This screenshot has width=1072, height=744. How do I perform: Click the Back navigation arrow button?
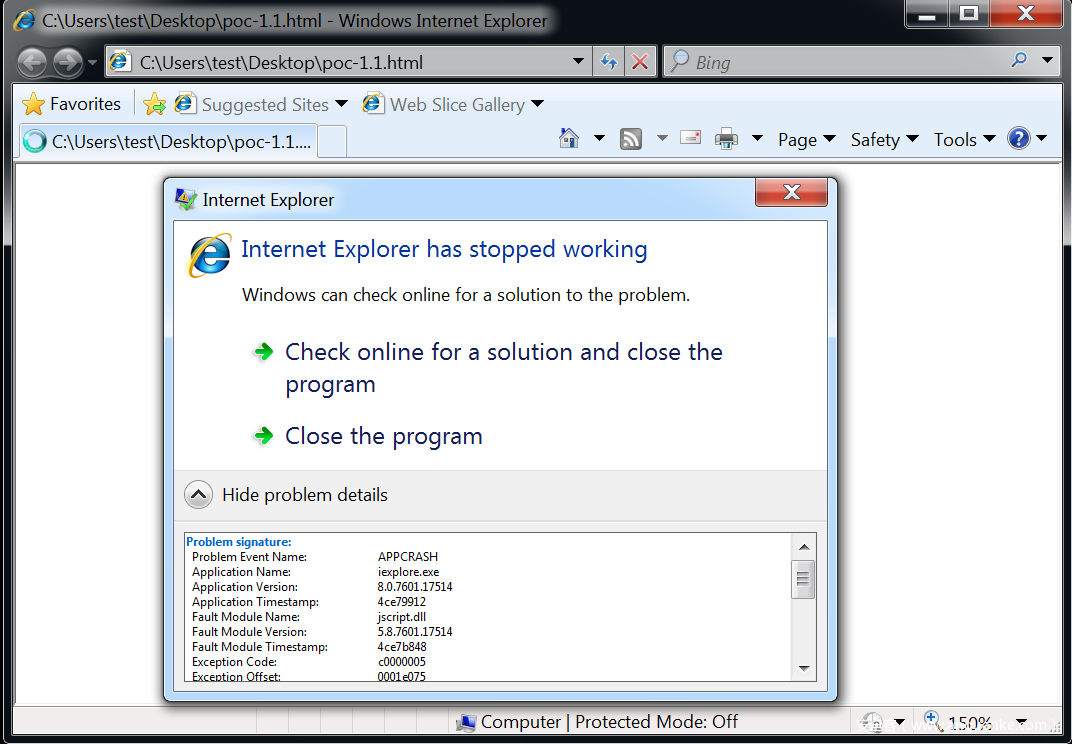pyautogui.click(x=33, y=63)
